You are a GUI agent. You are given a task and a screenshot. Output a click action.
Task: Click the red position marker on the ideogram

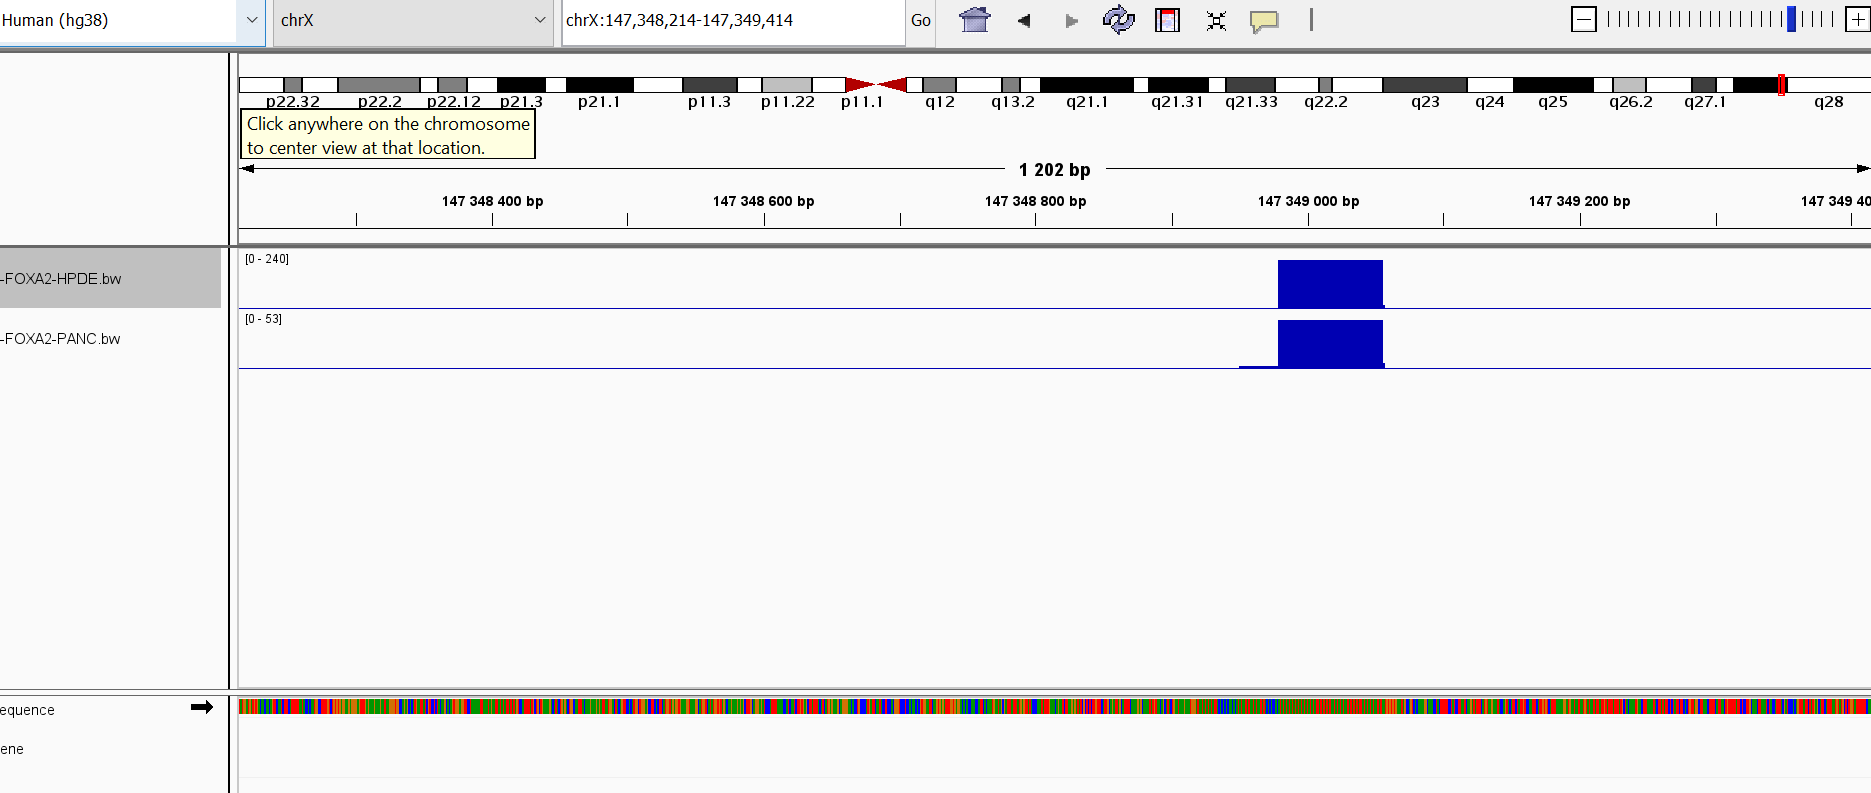pos(1782,85)
